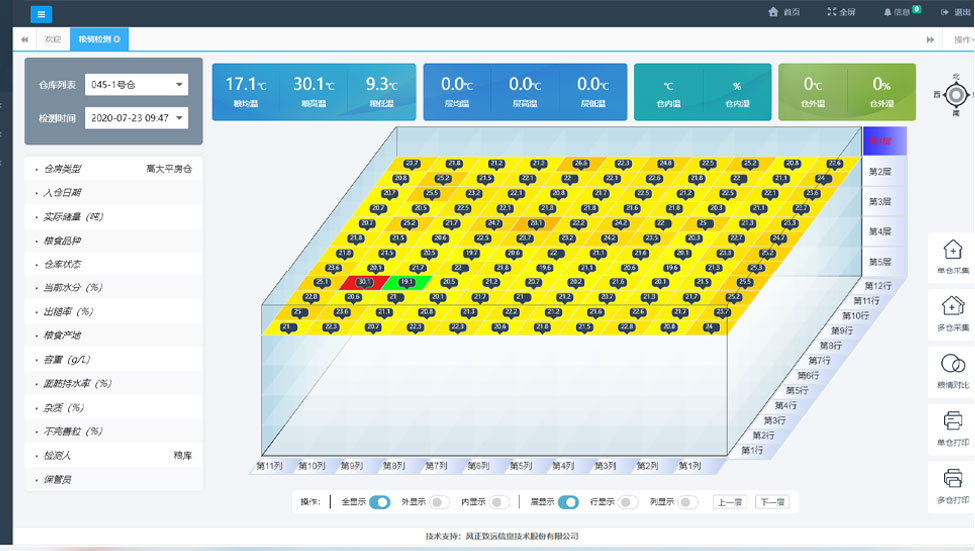Select 第11行 row label
The width and height of the screenshot is (975, 551).
click(x=866, y=301)
